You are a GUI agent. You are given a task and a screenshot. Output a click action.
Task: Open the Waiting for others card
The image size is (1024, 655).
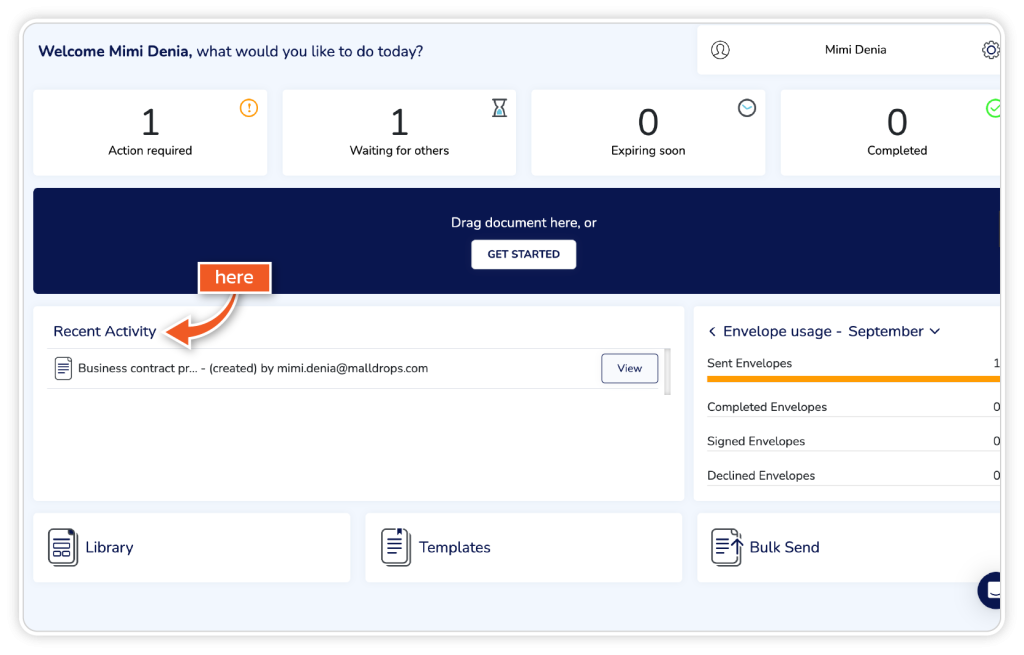399,133
